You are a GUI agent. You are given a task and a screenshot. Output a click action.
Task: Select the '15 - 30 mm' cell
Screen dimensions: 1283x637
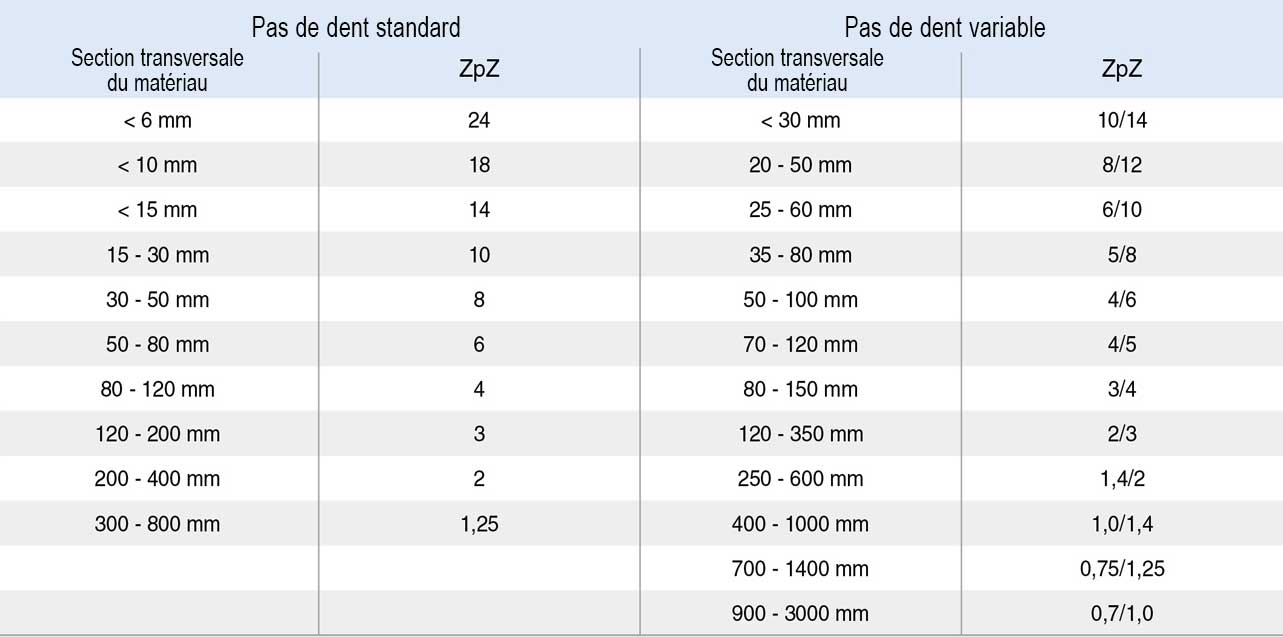(158, 255)
